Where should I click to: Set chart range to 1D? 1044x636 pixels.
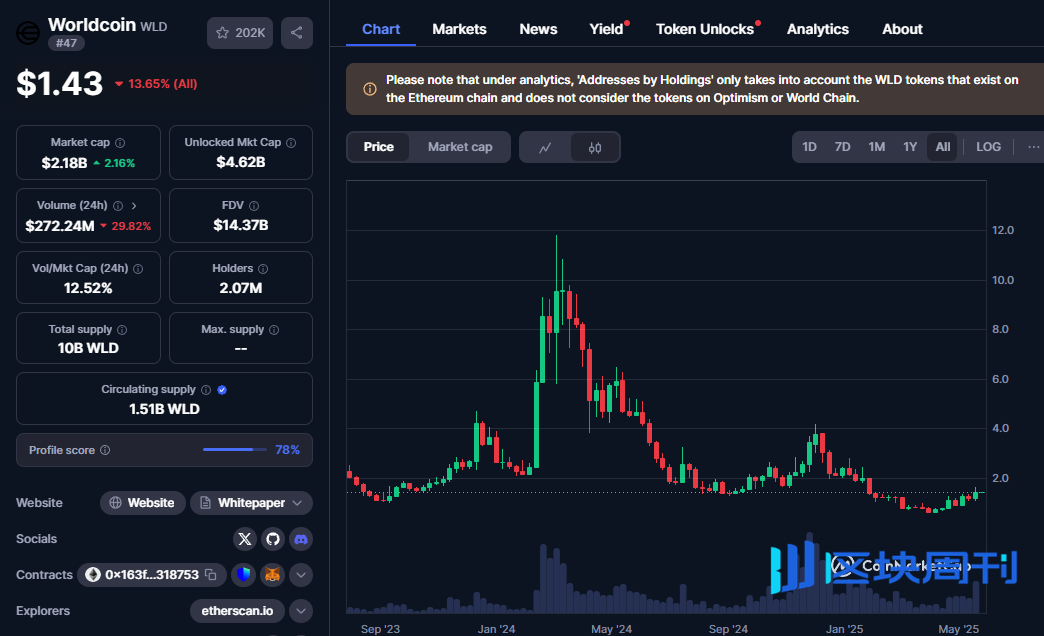[810, 147]
